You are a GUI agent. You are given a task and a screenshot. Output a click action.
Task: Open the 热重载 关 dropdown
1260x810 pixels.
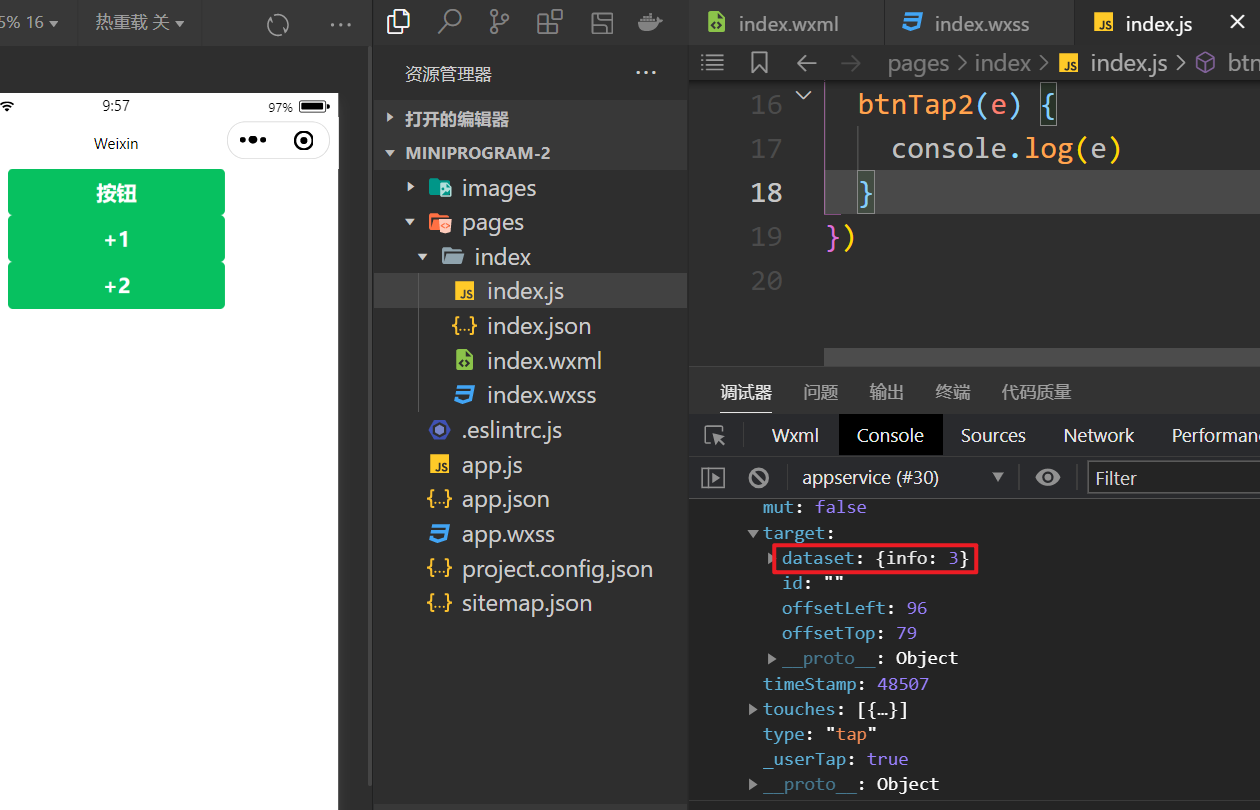(x=140, y=22)
